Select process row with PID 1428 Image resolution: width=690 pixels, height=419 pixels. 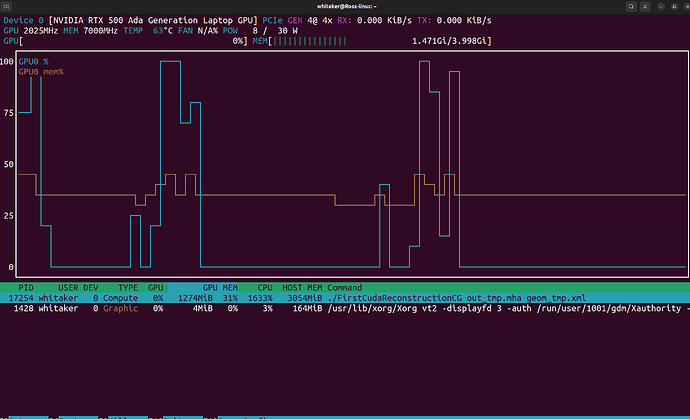tap(345, 309)
